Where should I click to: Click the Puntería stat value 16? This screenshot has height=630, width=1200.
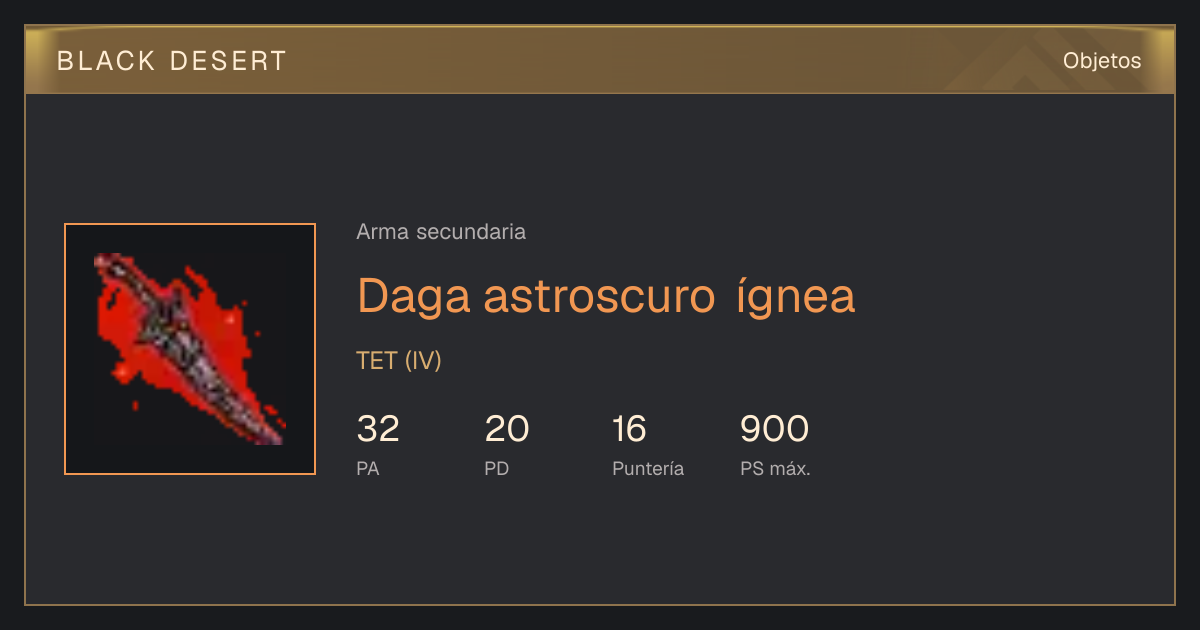630,429
